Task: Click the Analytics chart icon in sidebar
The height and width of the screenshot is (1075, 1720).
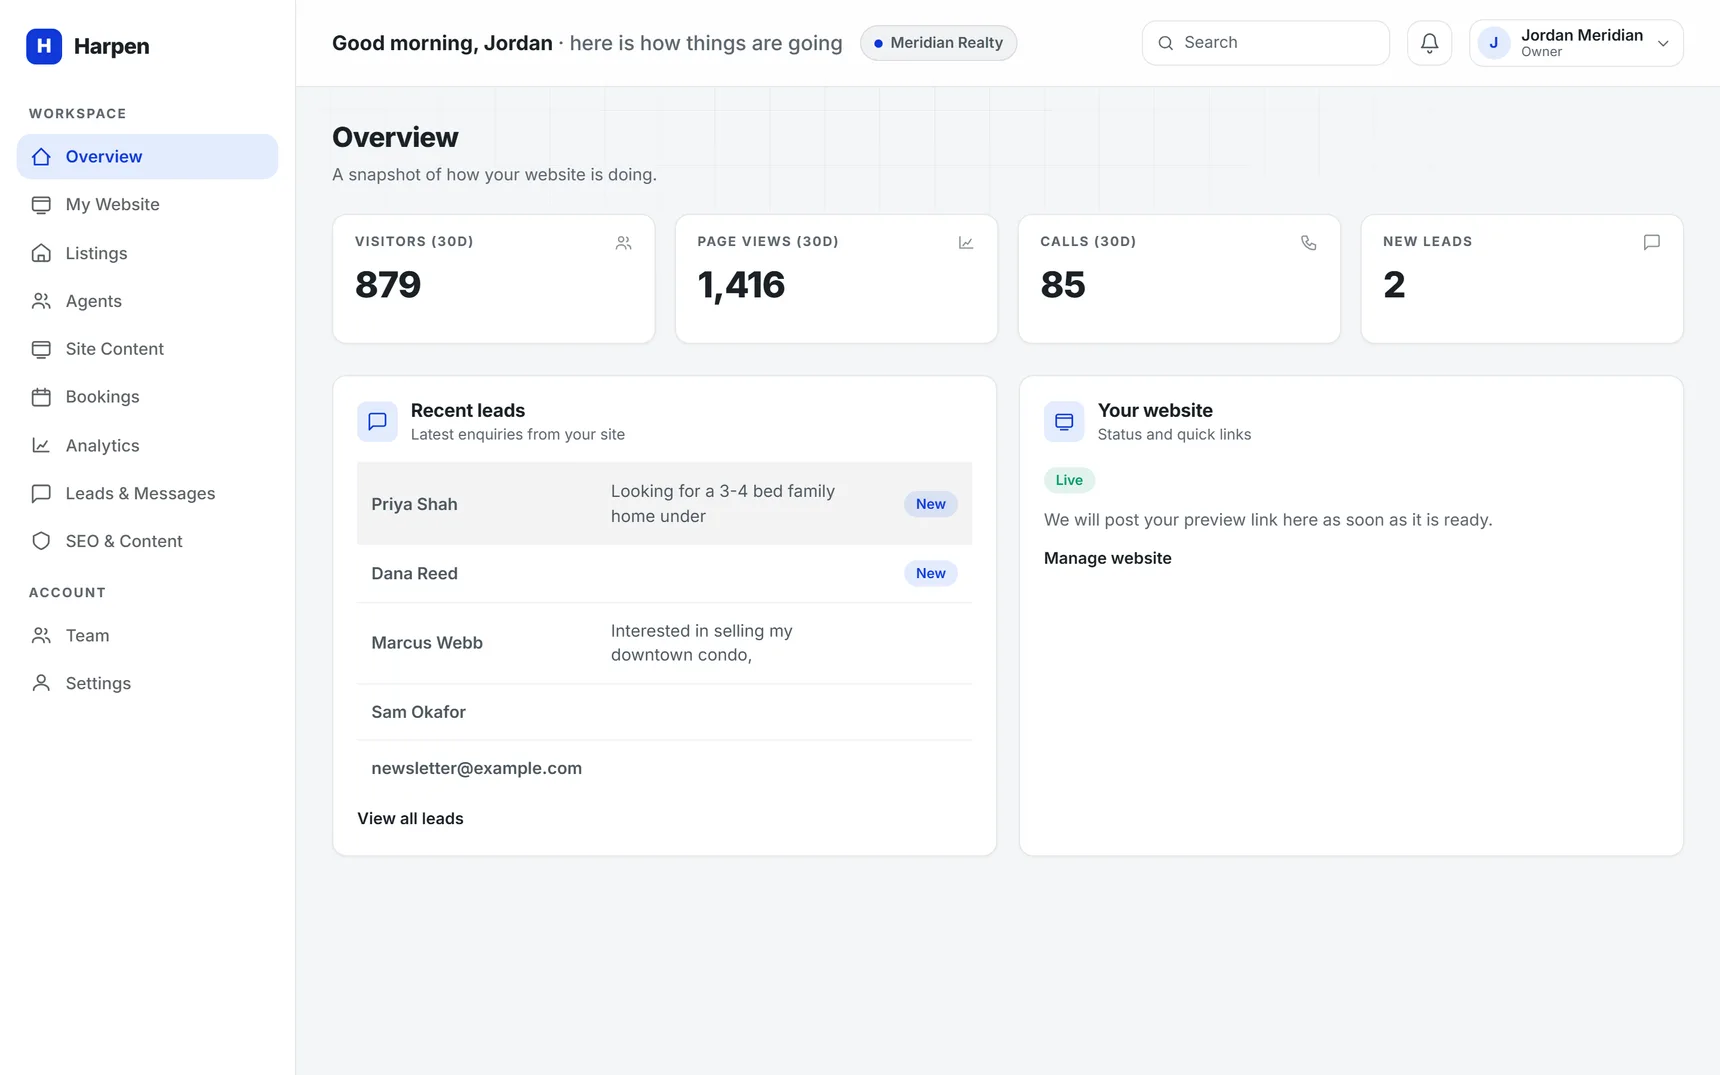Action: tap(41, 445)
